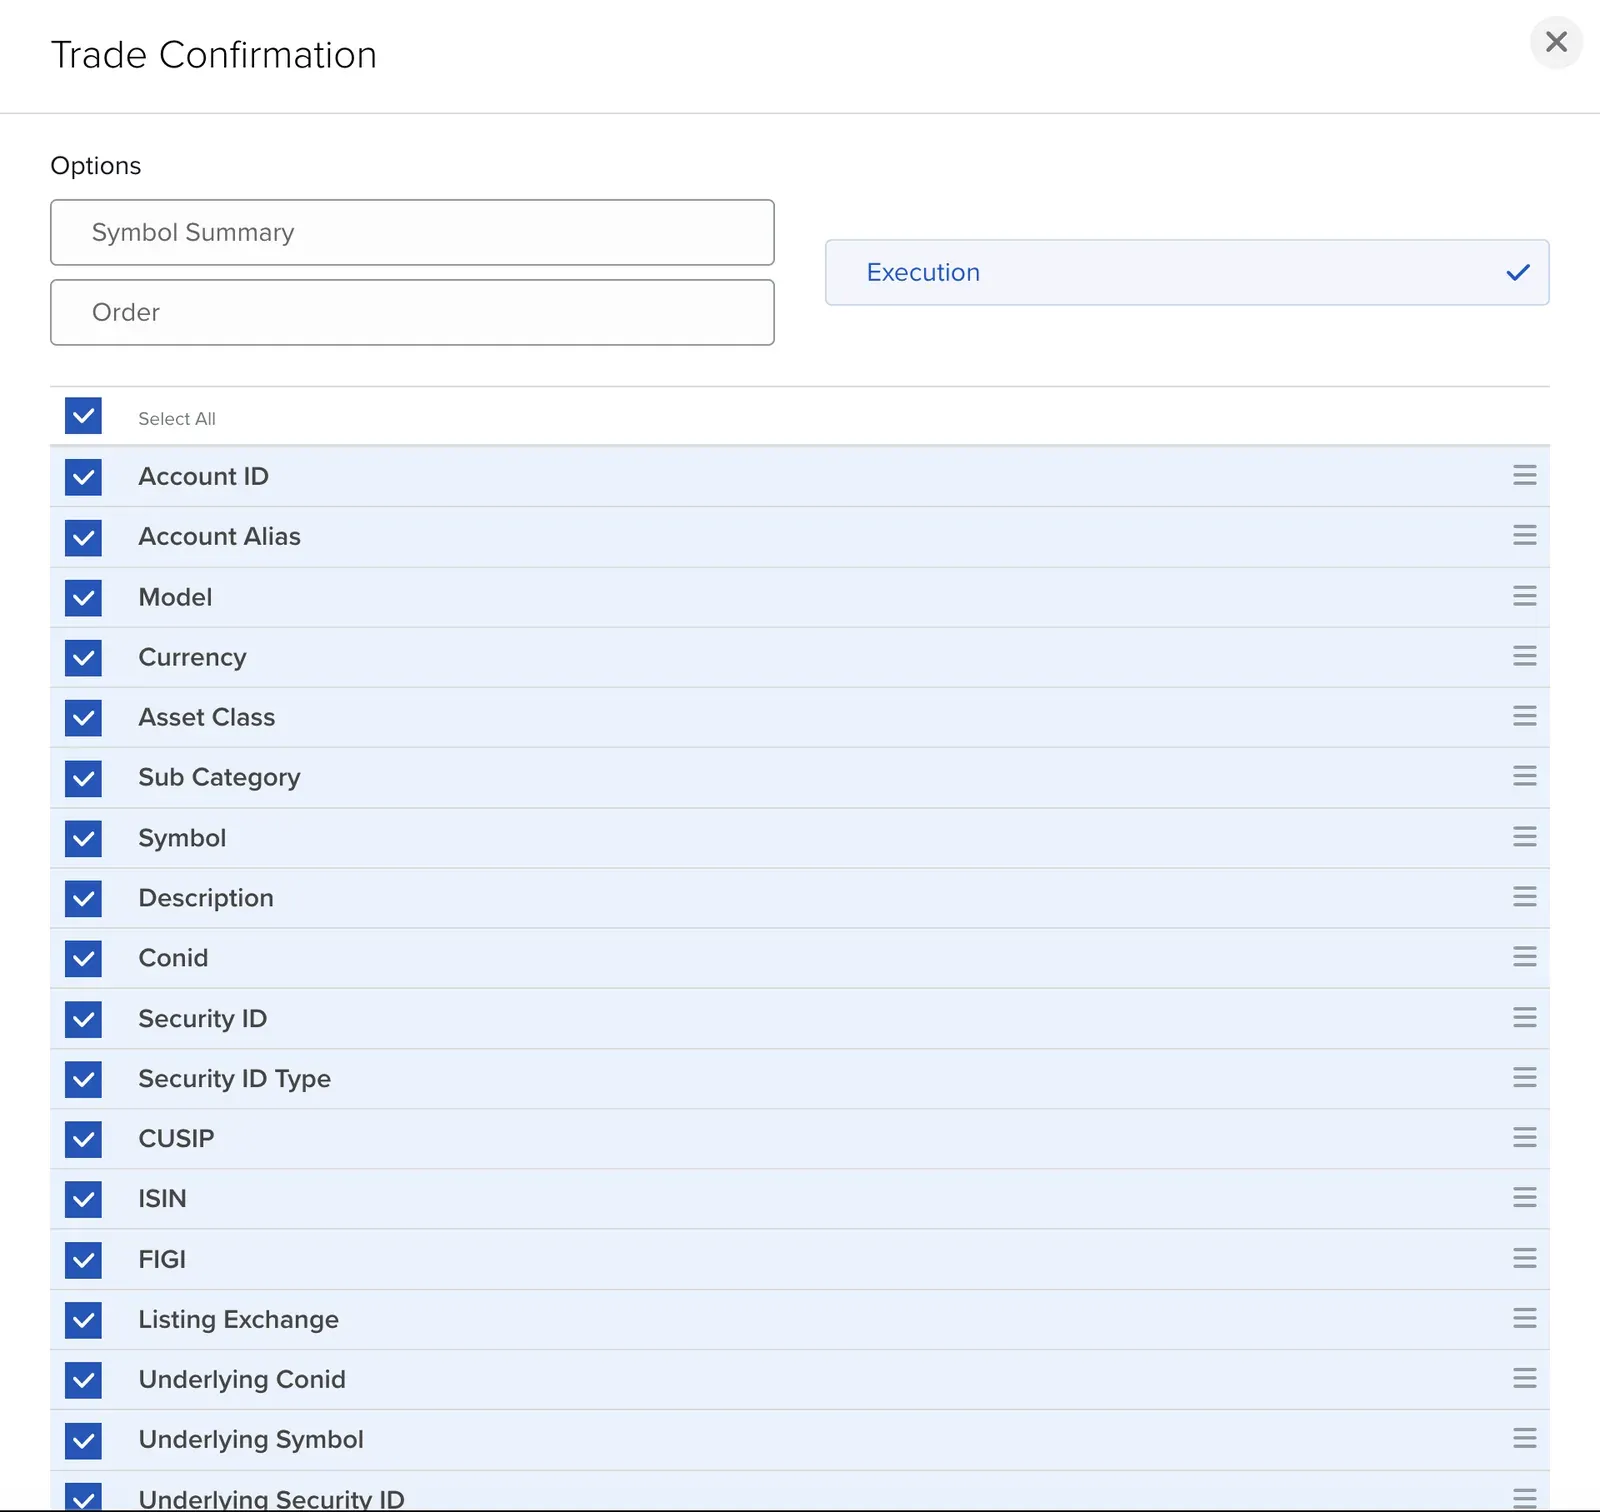Select the Symbol Summary option
The height and width of the screenshot is (1512, 1600).
pyautogui.click(x=412, y=232)
